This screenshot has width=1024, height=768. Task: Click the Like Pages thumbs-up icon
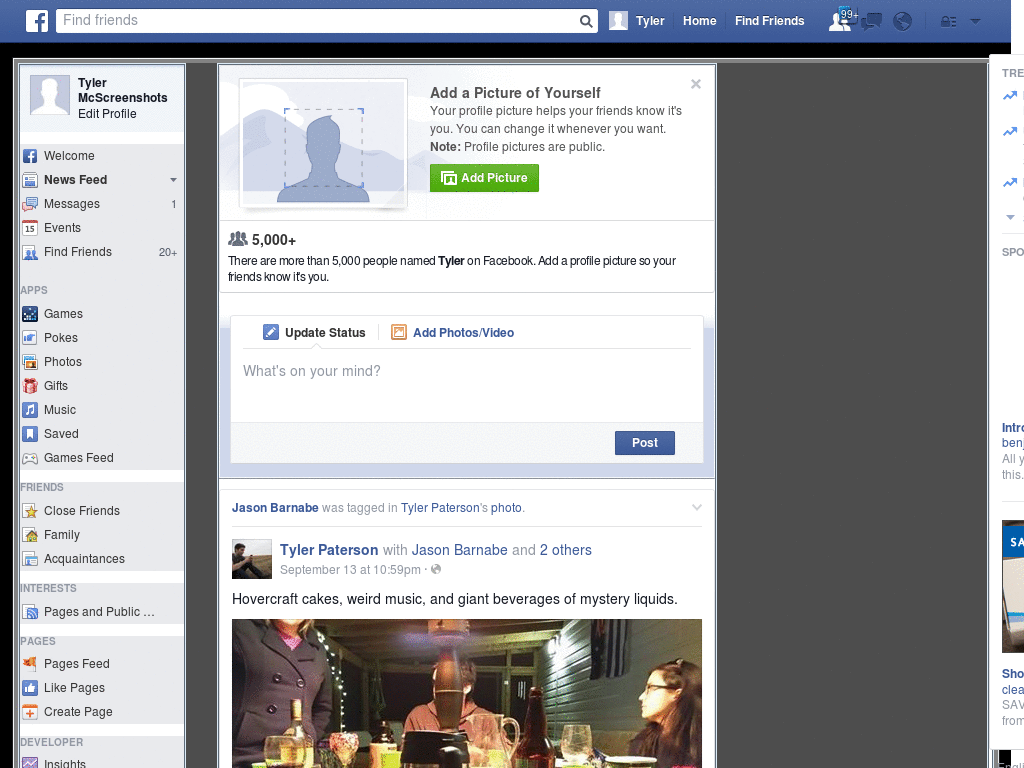pos(30,688)
